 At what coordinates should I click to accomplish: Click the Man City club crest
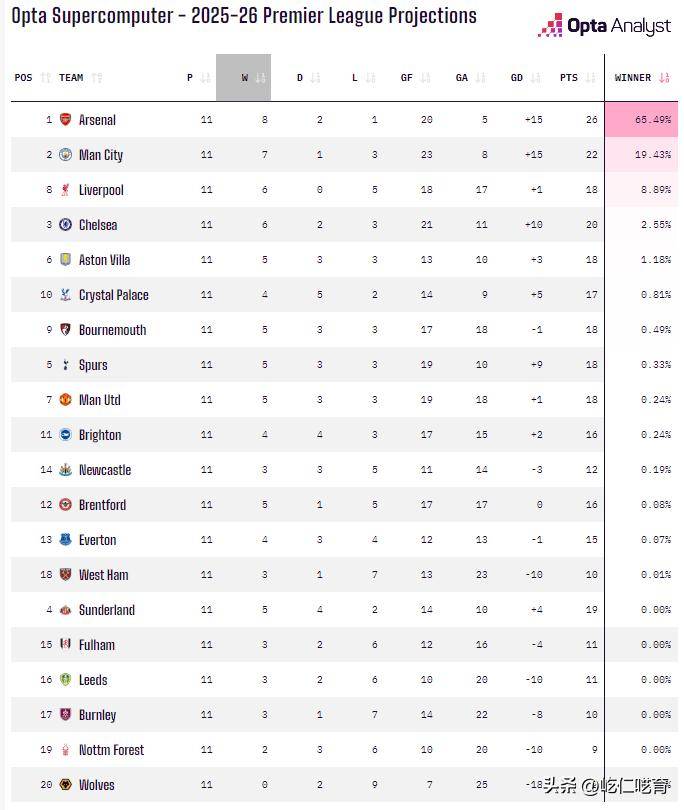tap(66, 155)
